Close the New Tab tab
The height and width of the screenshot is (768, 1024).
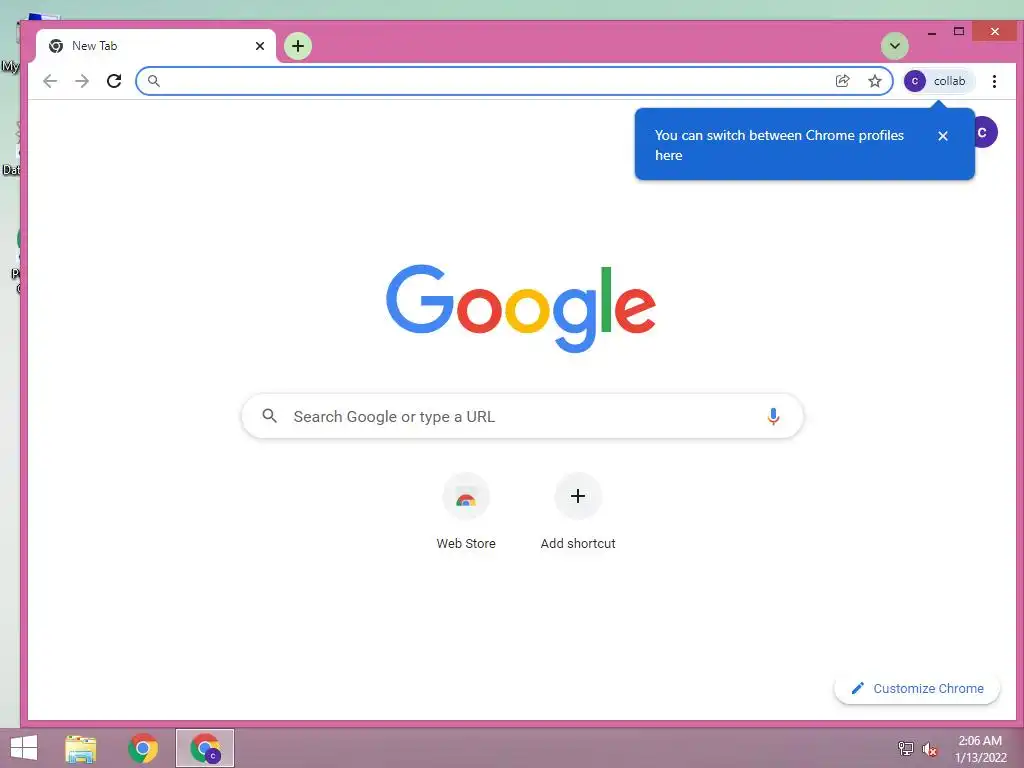(x=260, y=46)
